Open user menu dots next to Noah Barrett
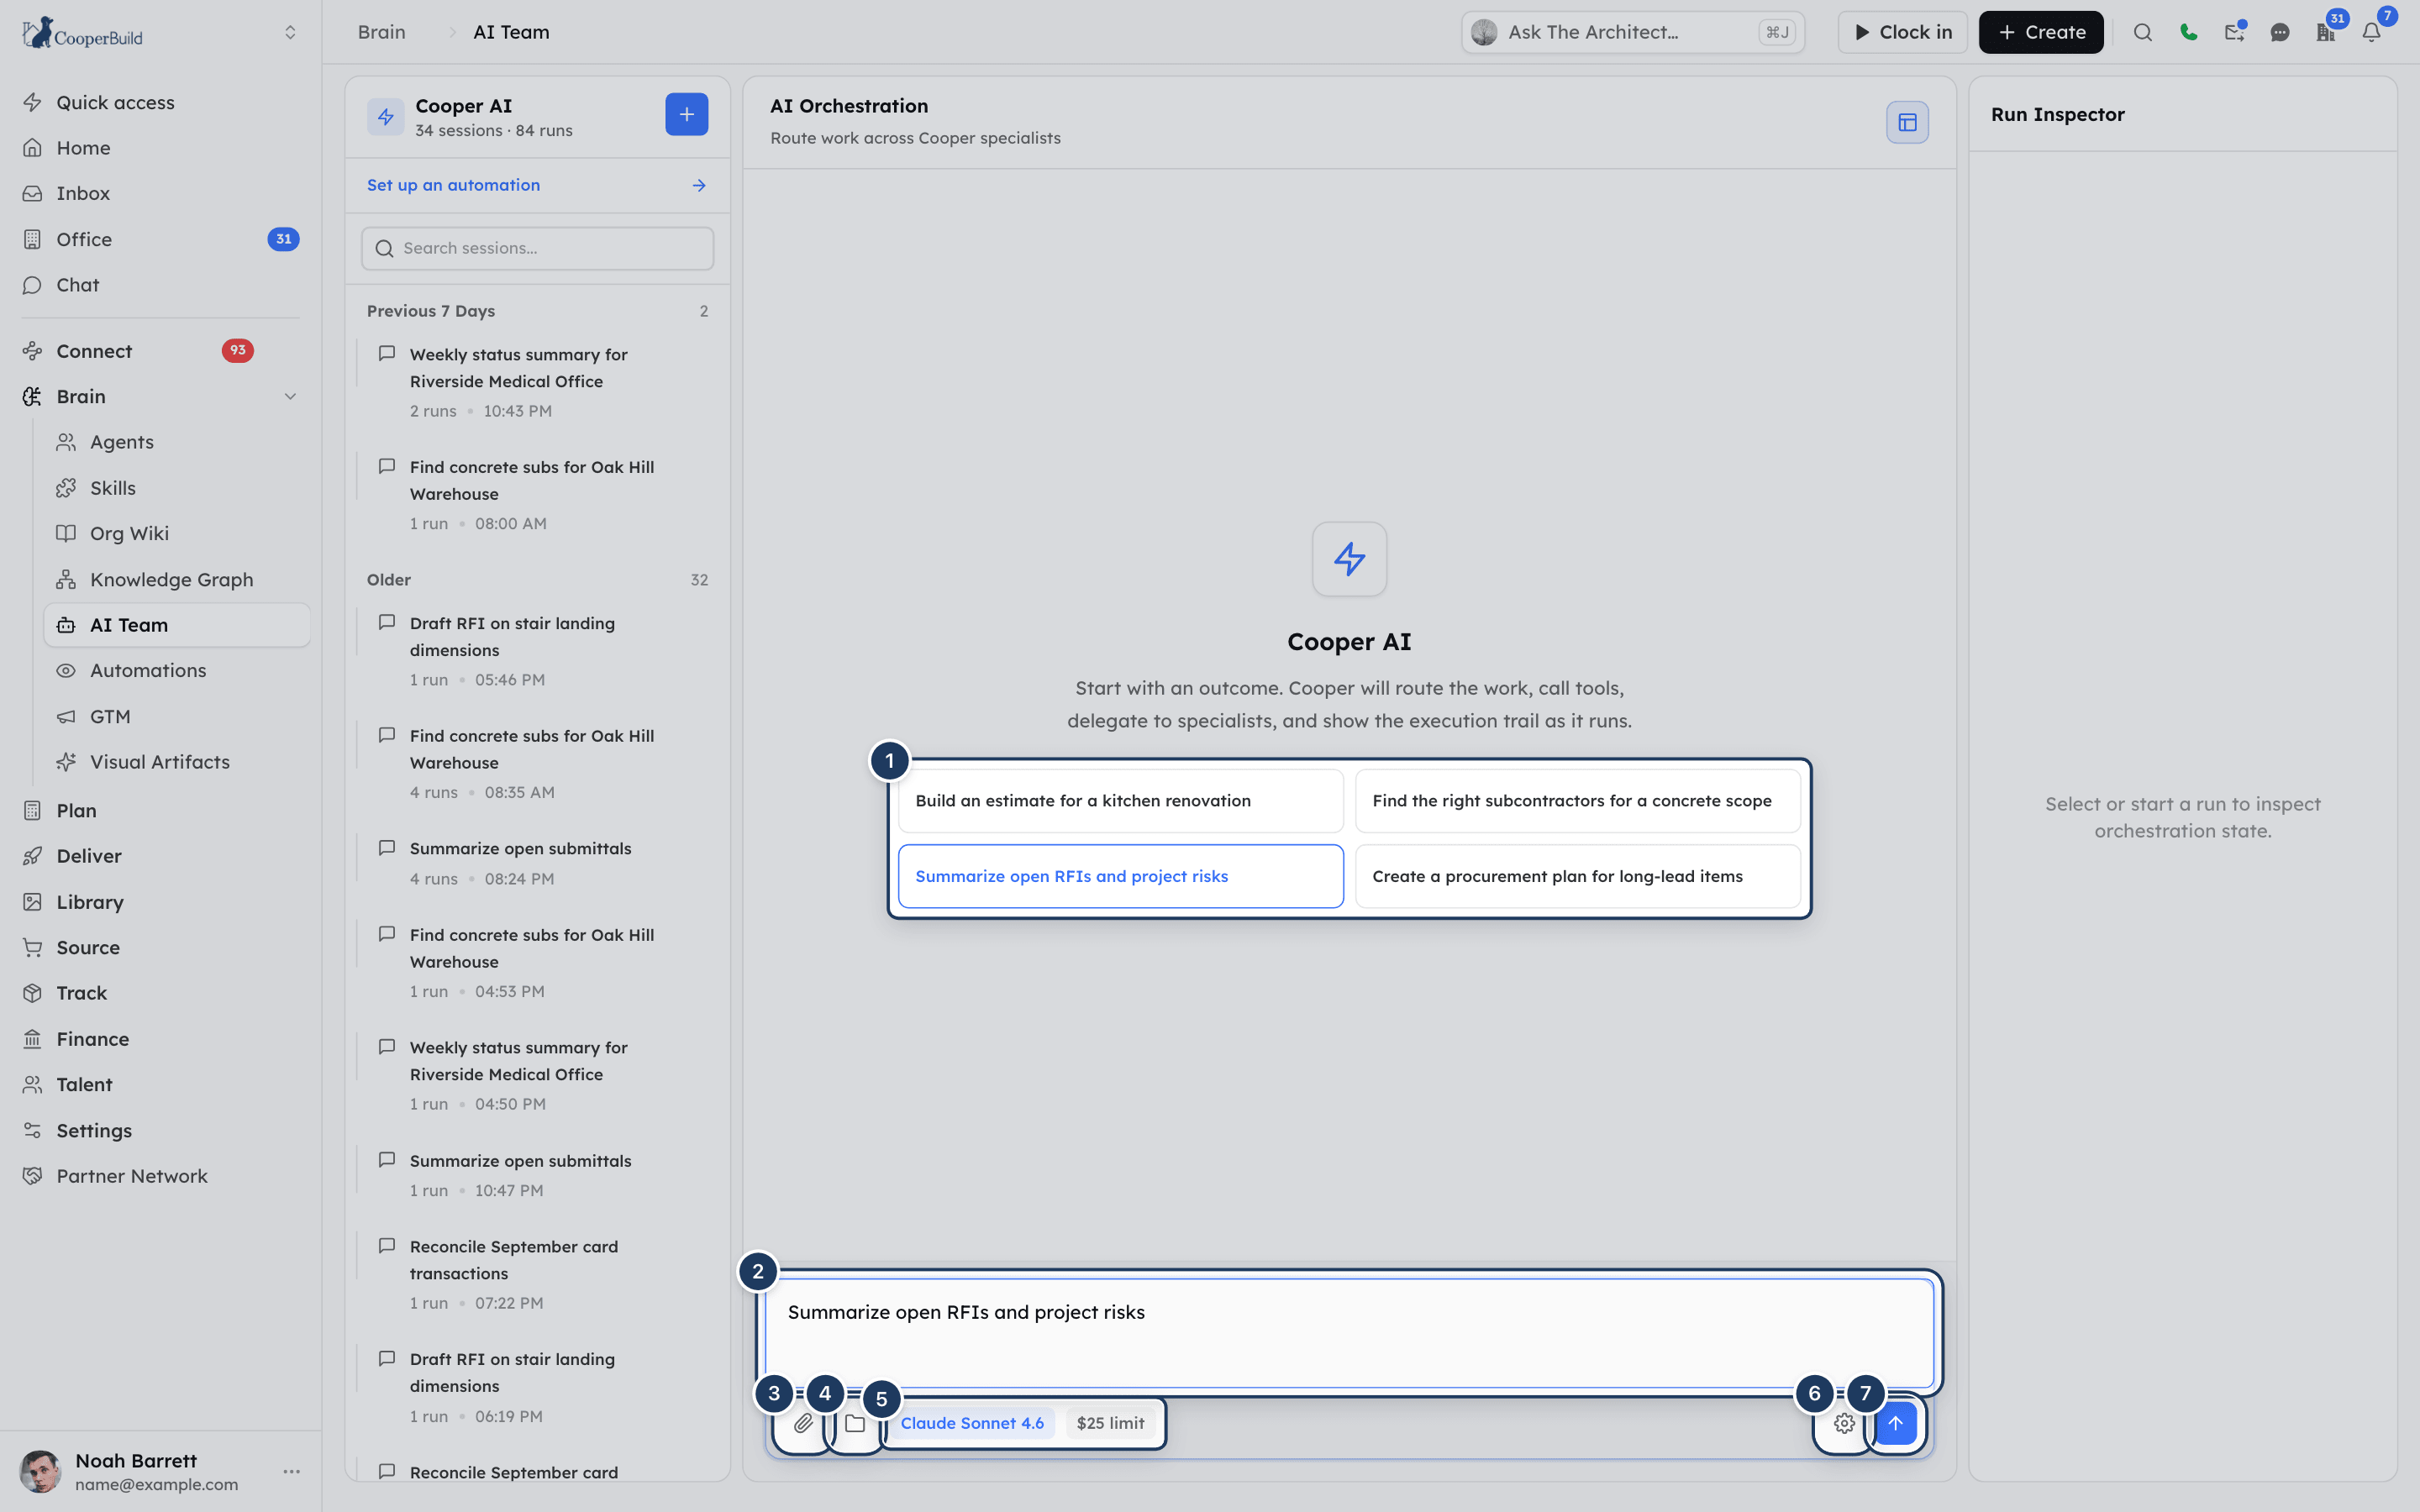The image size is (2420, 1512). coord(292,1471)
